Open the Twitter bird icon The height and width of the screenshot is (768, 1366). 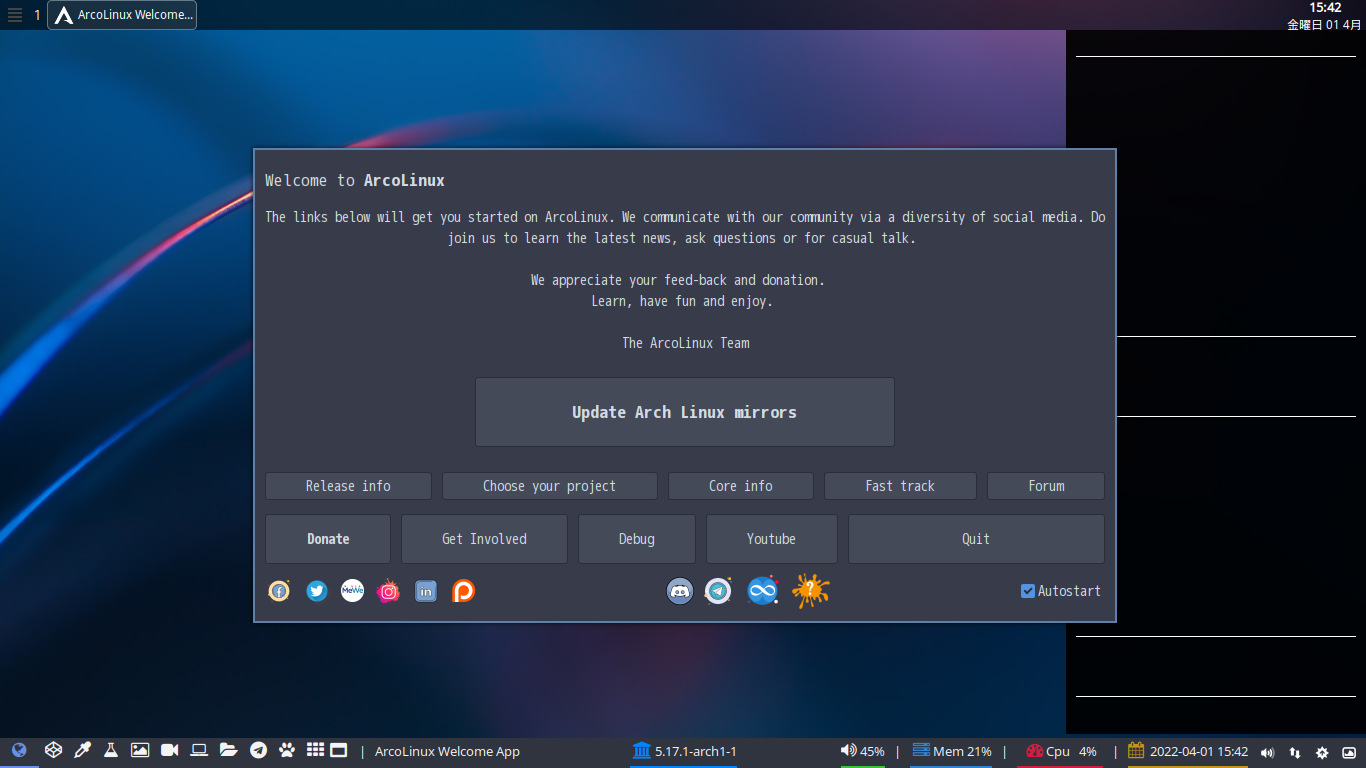pyautogui.click(x=317, y=591)
